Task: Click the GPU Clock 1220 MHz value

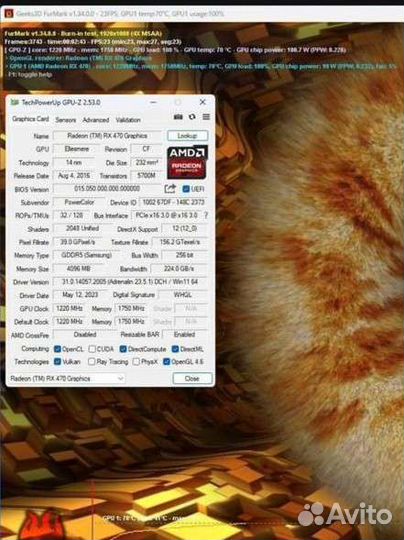Action: click(69, 309)
